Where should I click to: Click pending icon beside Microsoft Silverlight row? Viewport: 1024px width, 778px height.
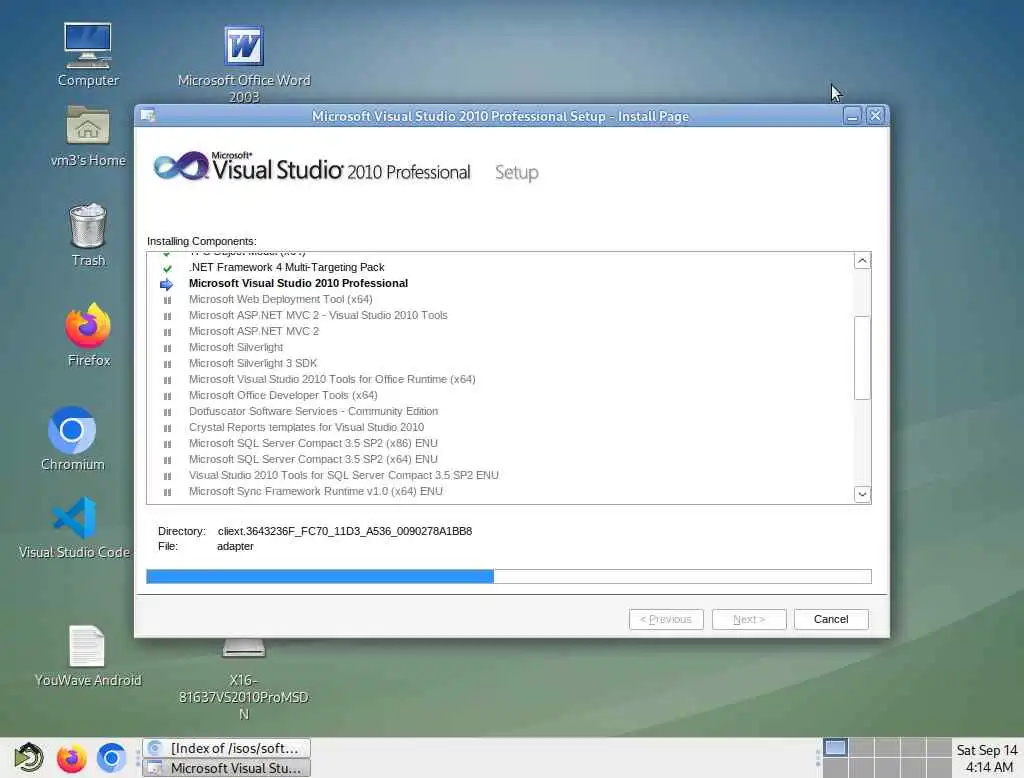coord(167,348)
